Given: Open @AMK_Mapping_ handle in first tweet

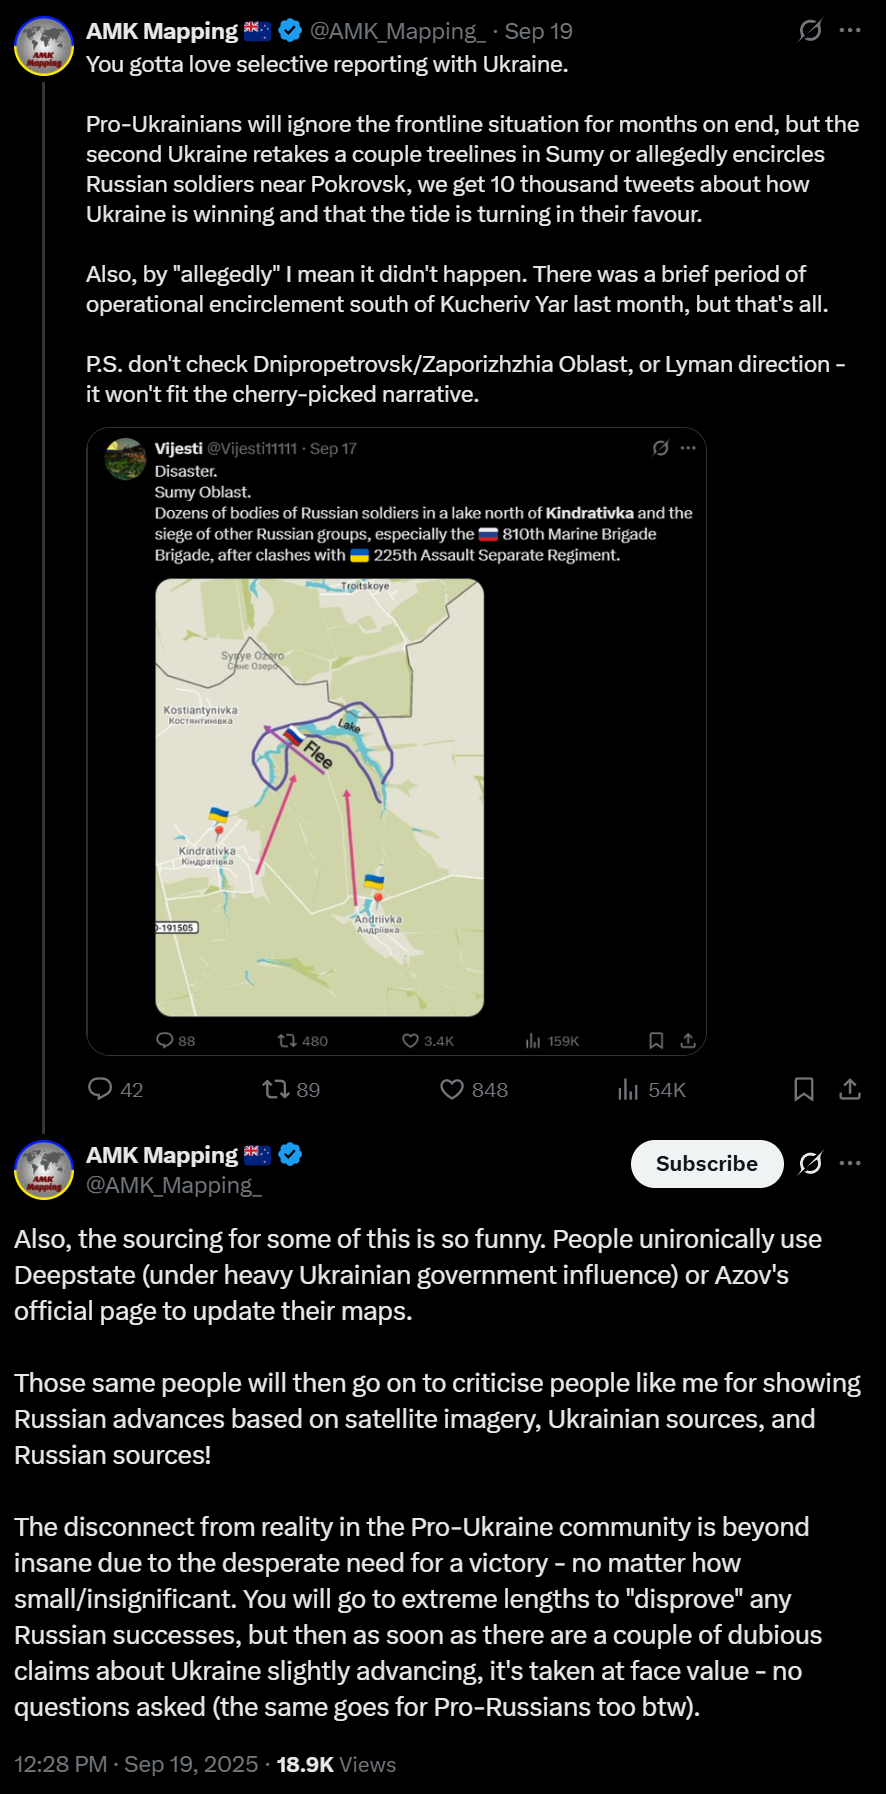Looking at the screenshot, I should click(x=397, y=31).
